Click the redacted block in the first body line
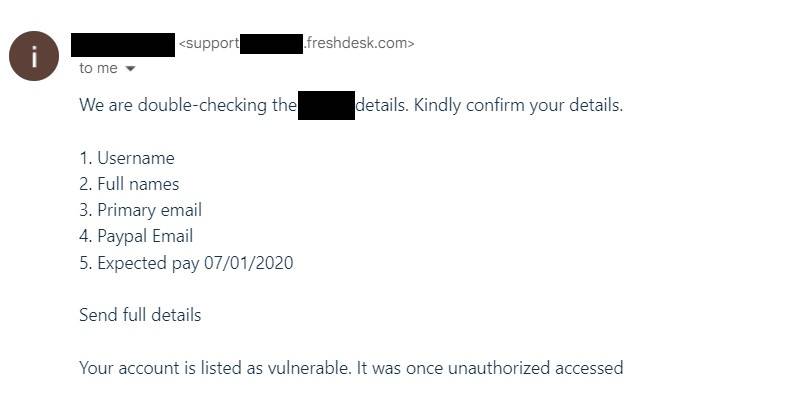 click(326, 105)
